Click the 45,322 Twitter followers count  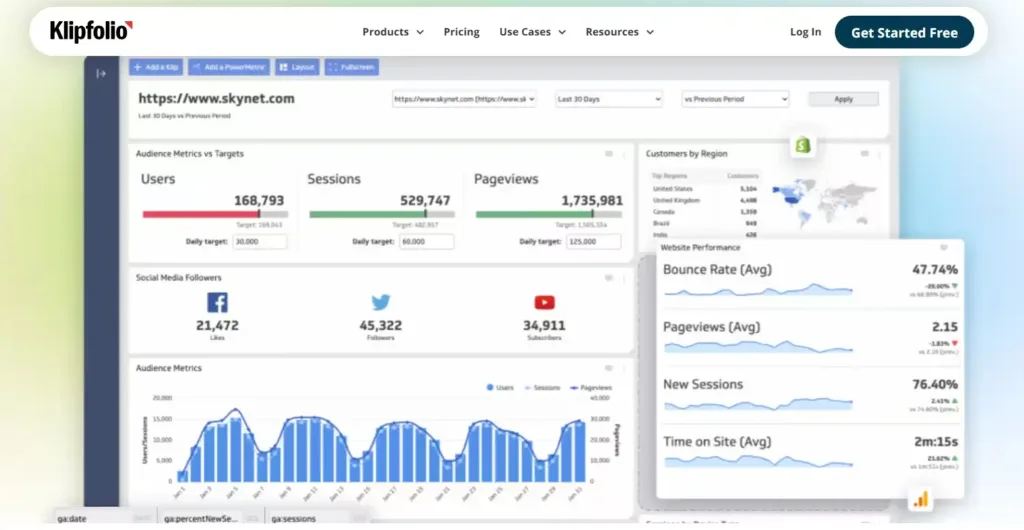pyautogui.click(x=381, y=325)
